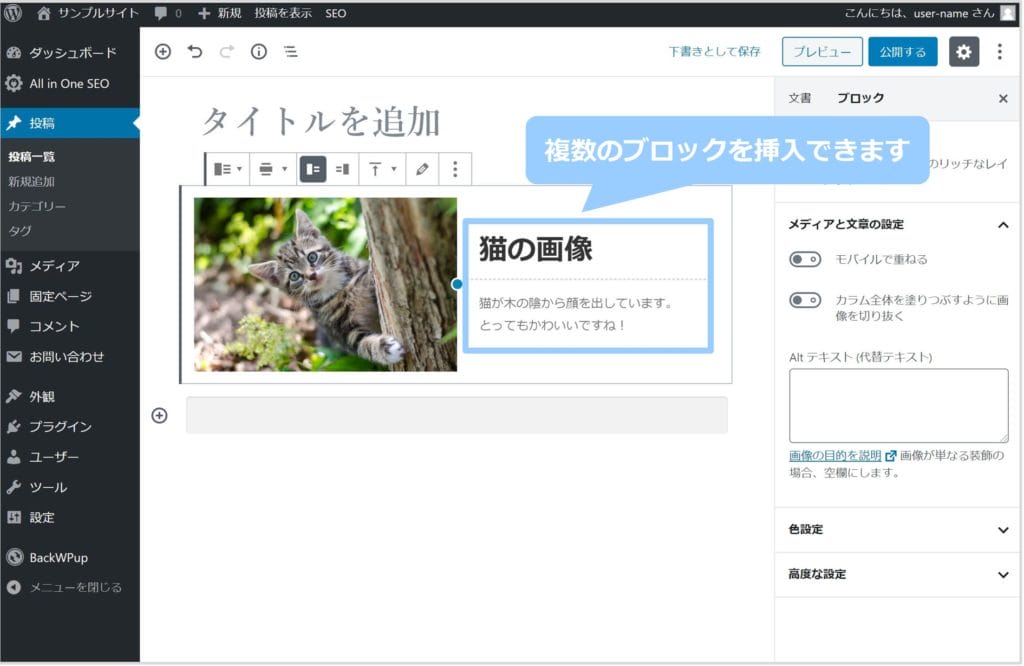Open ダッシュボード in the sidebar
The image size is (1024, 666).
pos(70,53)
